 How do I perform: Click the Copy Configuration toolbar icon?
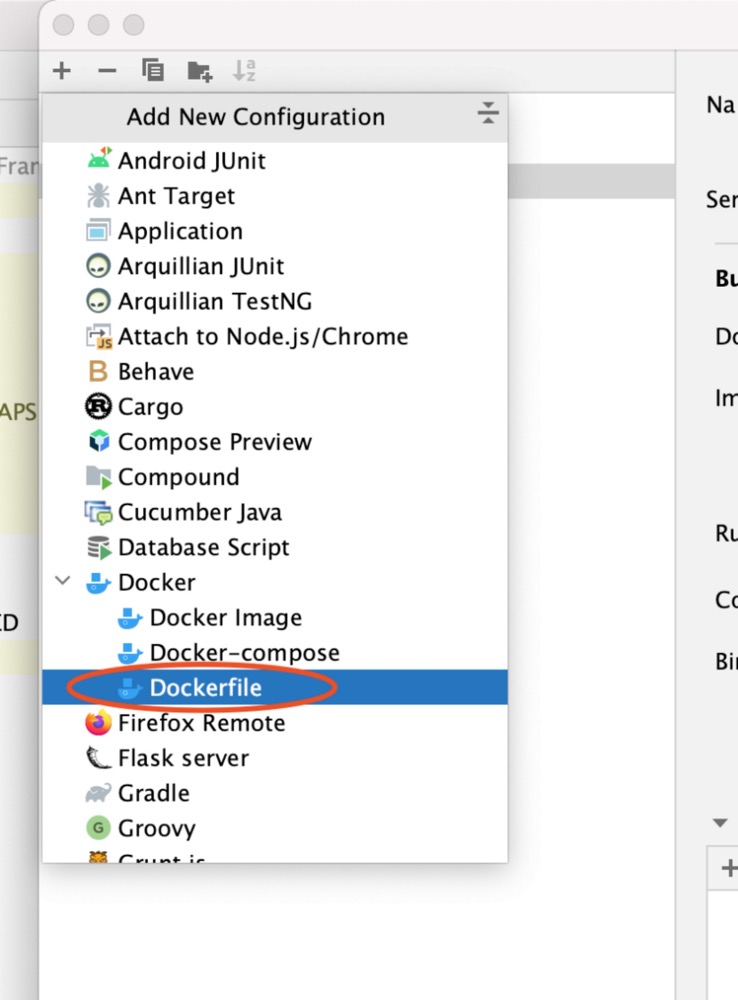152,71
